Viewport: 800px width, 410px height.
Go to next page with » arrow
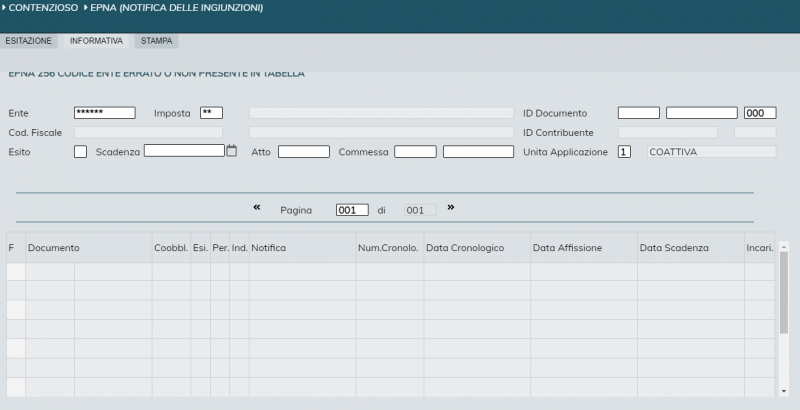pyautogui.click(x=450, y=208)
